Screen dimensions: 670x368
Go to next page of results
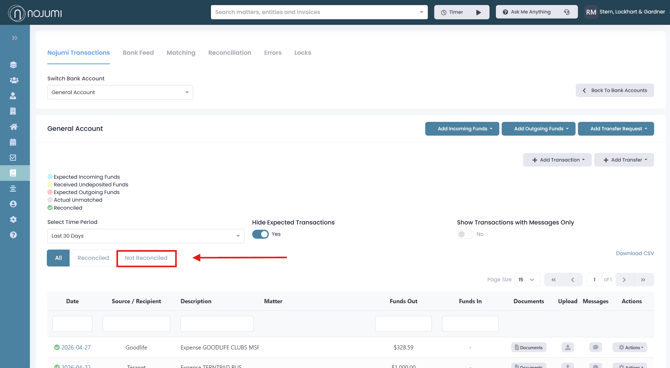click(x=624, y=280)
